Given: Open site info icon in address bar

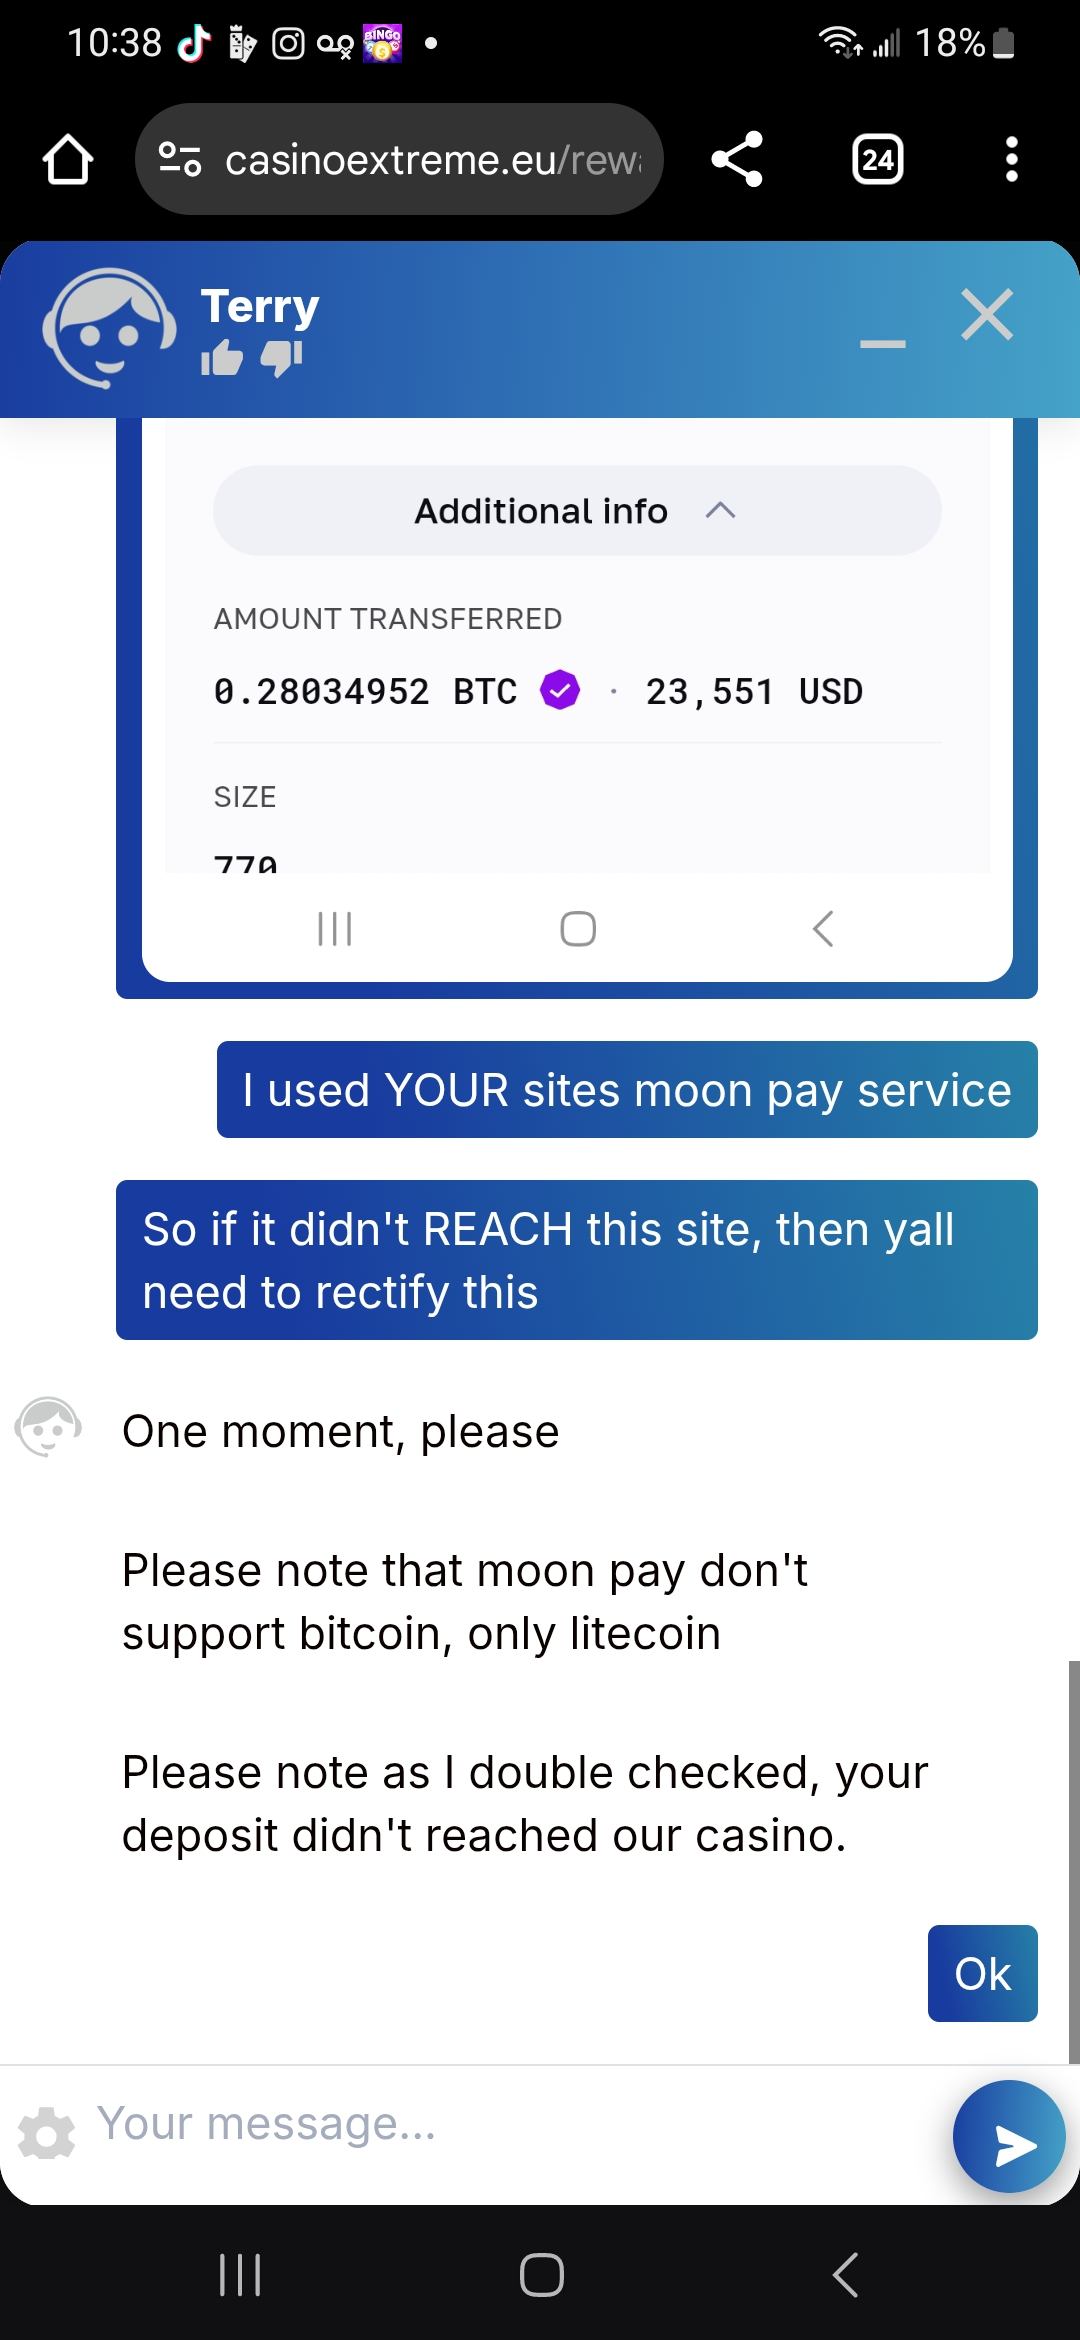Looking at the screenshot, I should pyautogui.click(x=181, y=160).
